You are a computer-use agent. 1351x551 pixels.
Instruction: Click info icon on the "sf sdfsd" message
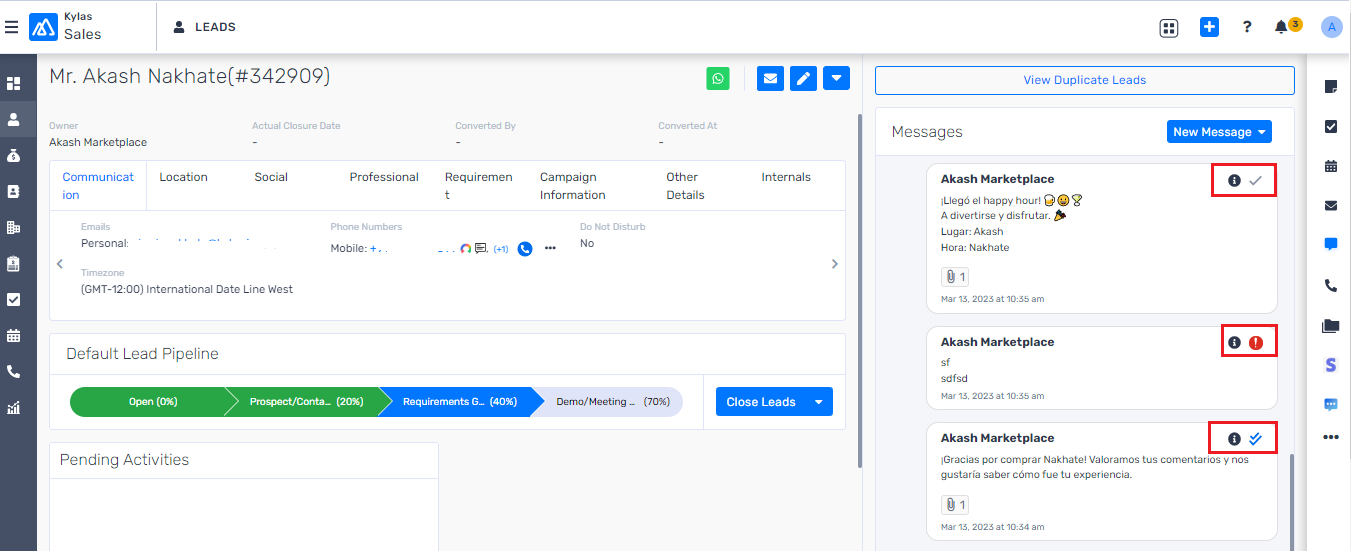click(x=1234, y=343)
